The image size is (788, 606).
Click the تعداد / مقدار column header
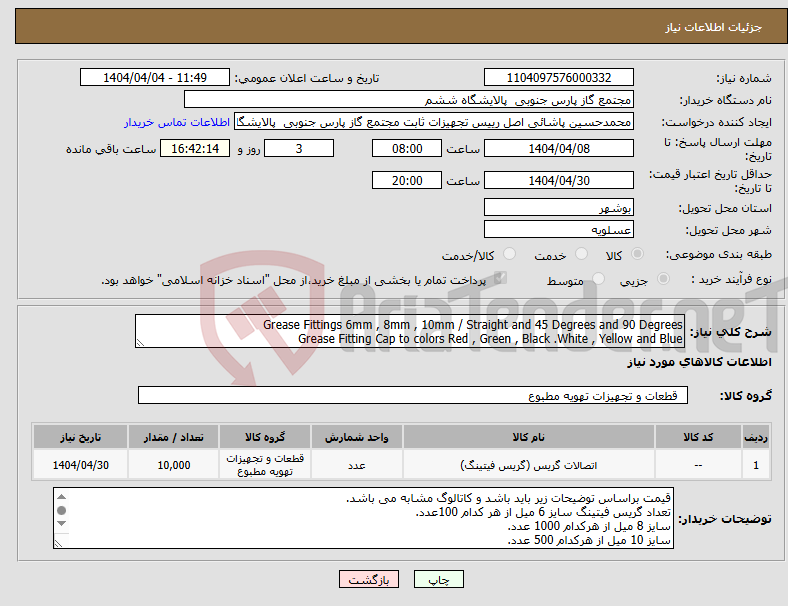tap(173, 437)
